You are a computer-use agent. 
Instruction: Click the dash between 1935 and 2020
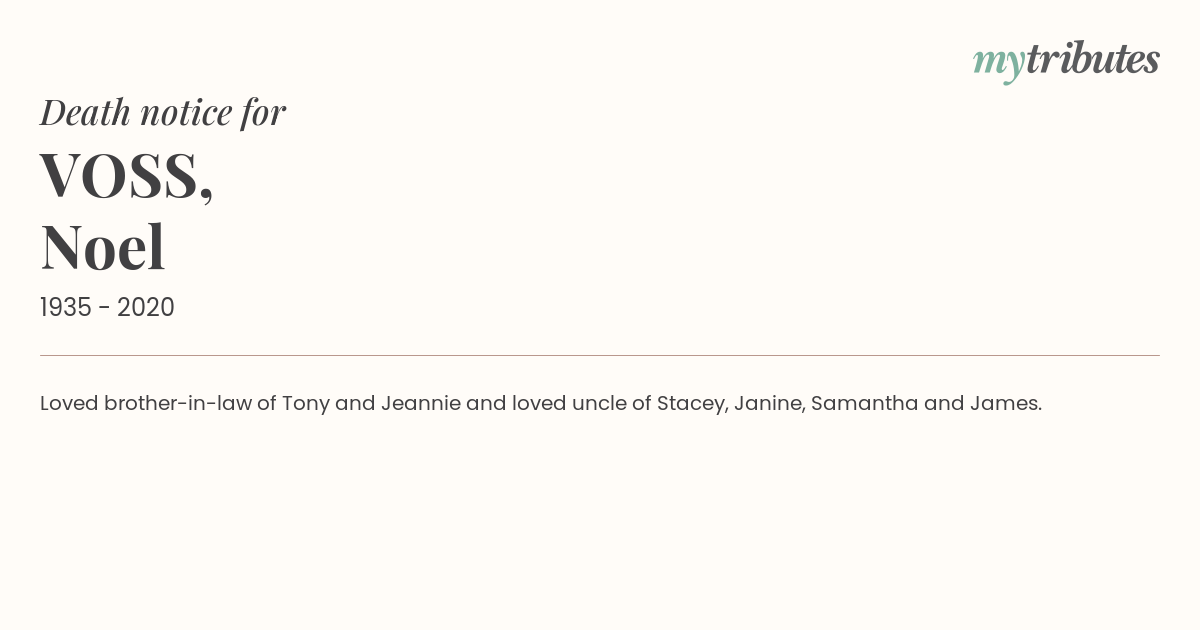pos(104,309)
